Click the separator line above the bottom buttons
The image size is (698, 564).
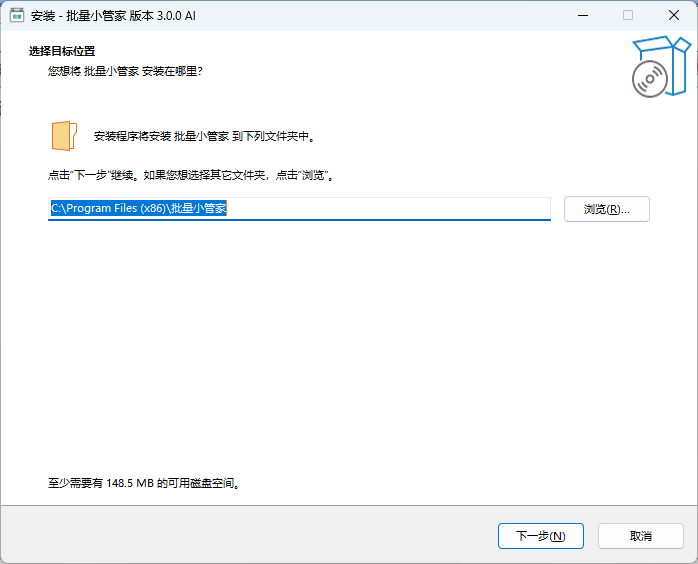tap(349, 505)
